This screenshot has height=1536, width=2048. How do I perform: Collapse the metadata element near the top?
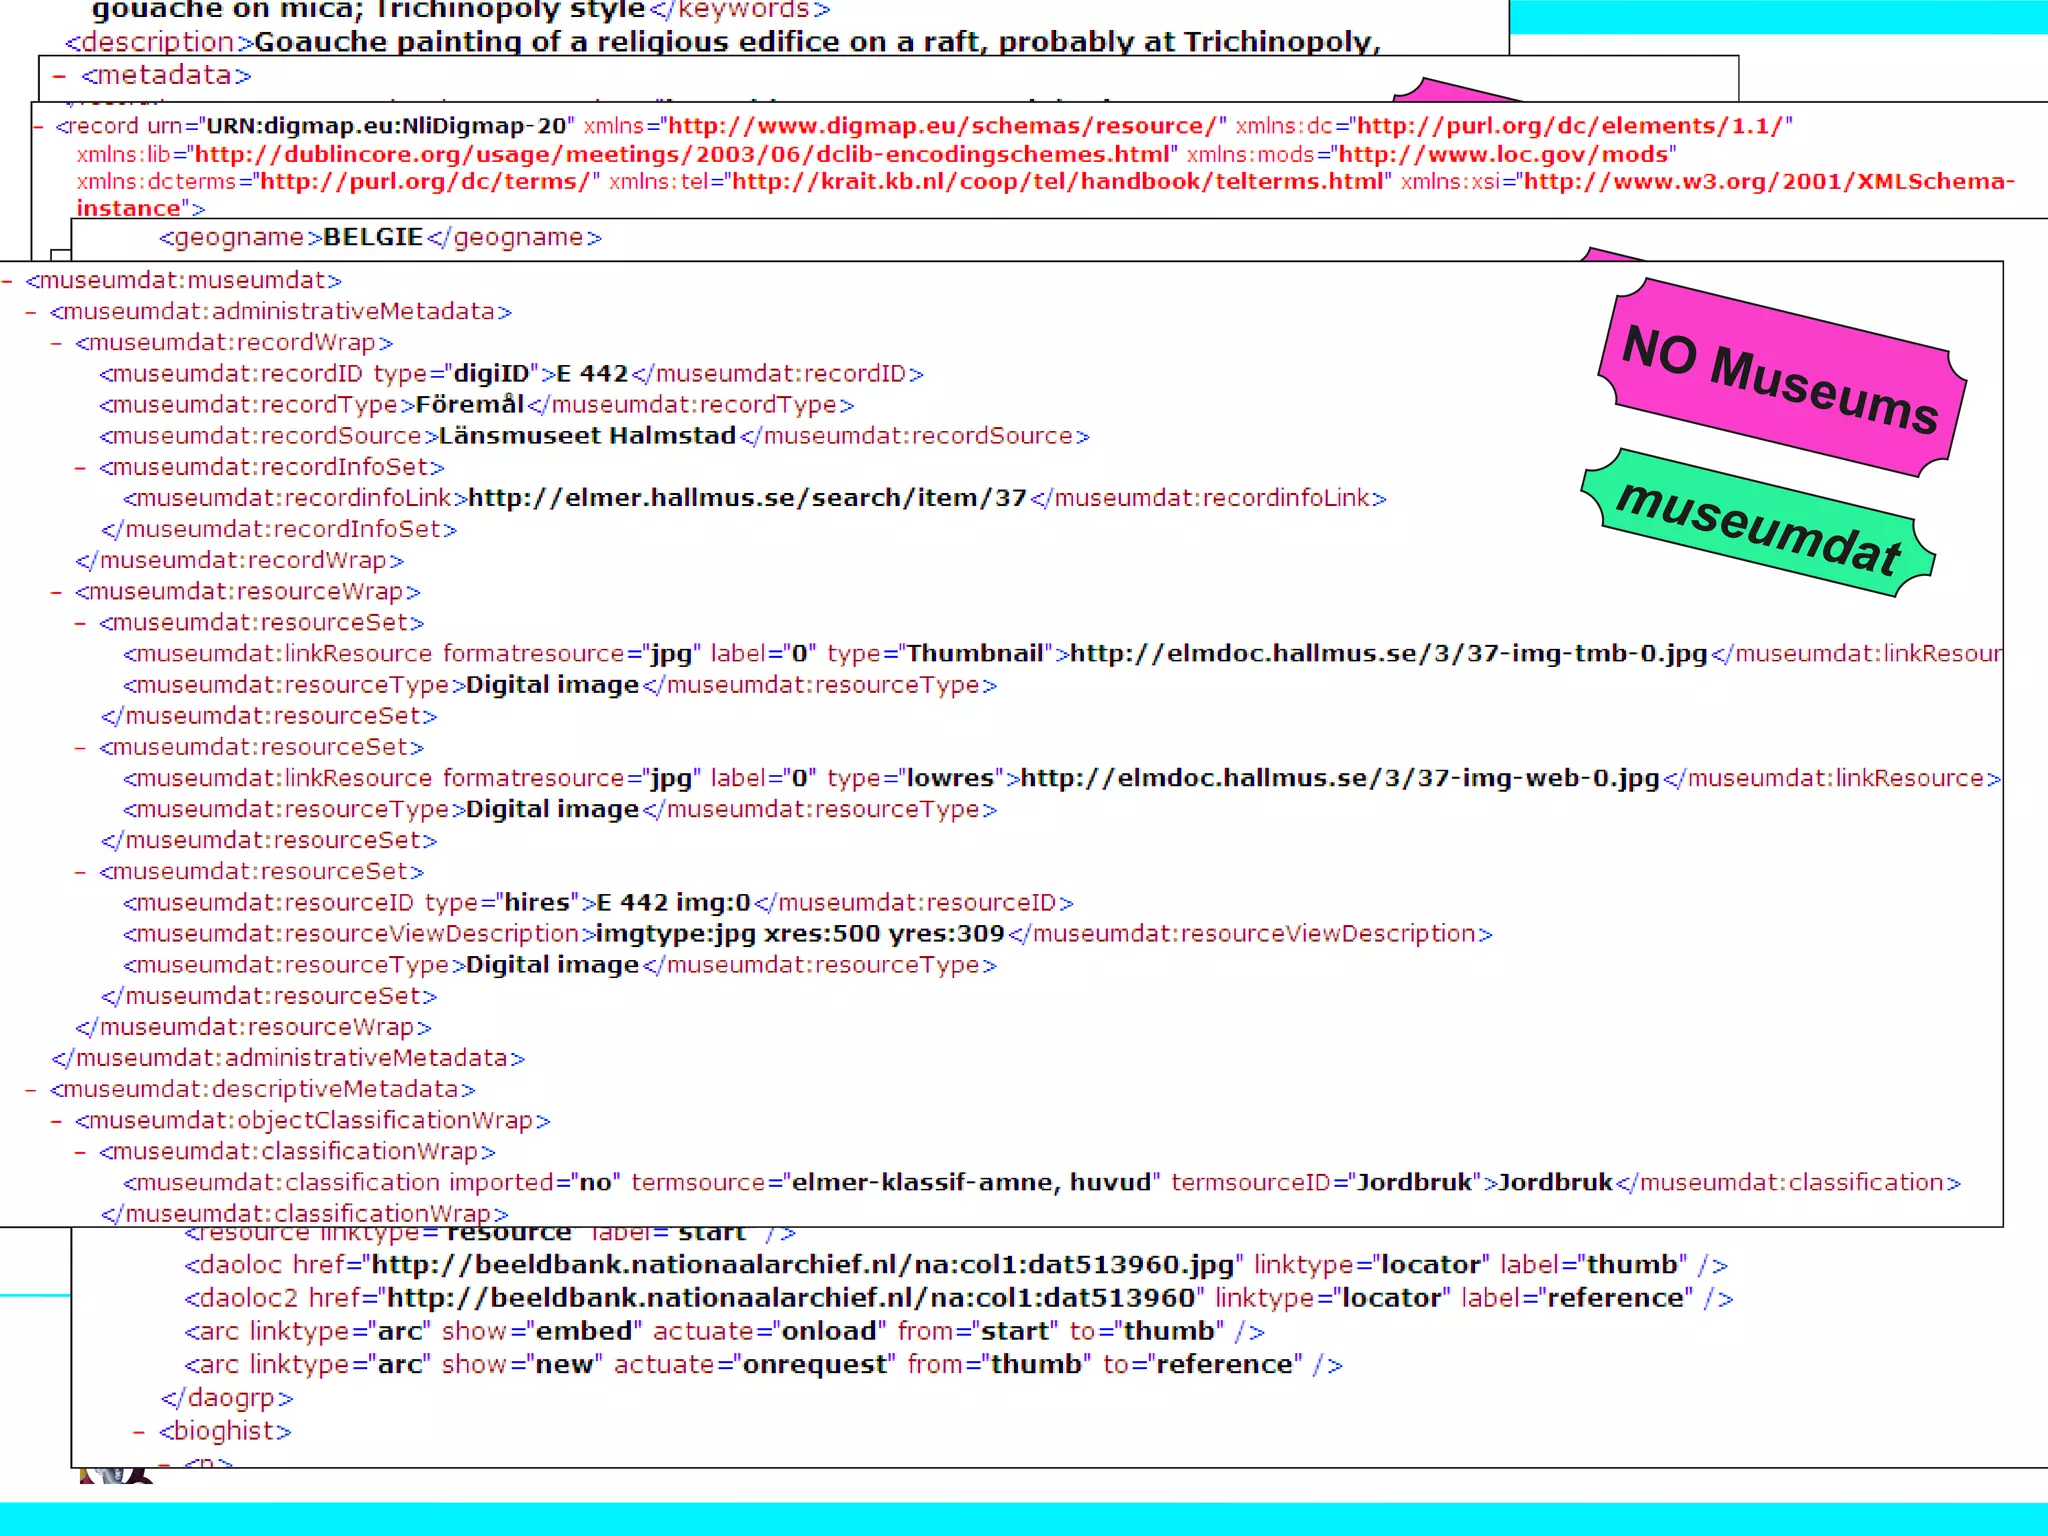(x=60, y=76)
